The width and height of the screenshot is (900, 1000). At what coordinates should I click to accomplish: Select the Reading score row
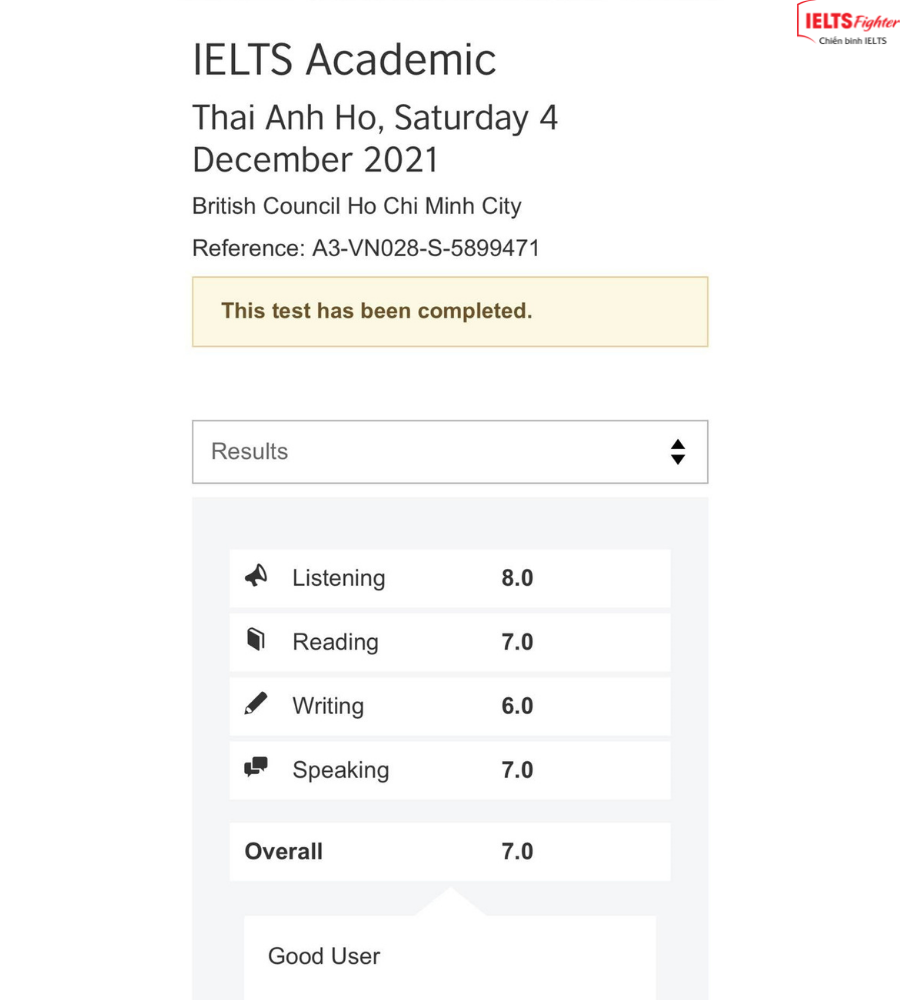[x=449, y=642]
